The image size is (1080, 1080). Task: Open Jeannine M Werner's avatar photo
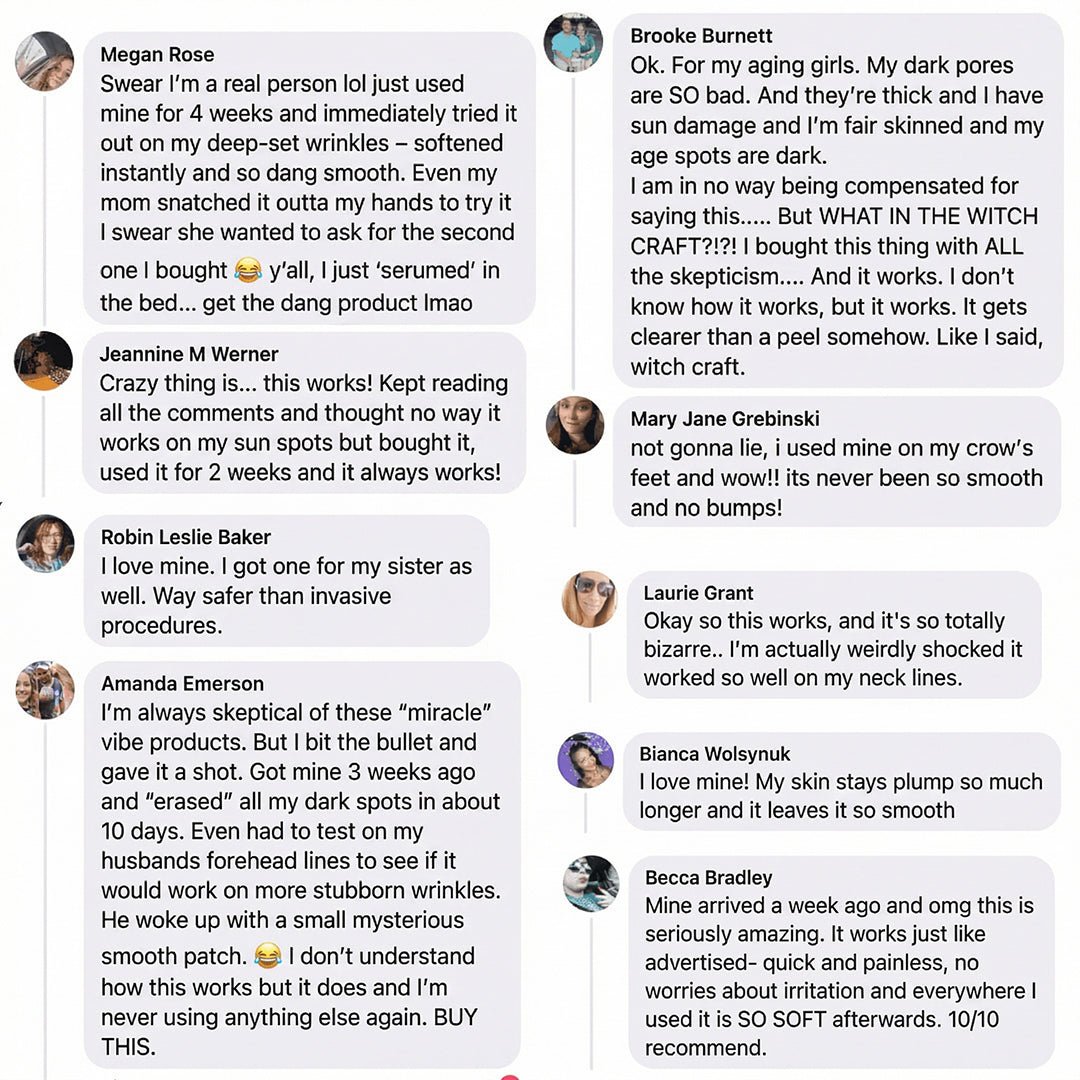click(43, 360)
